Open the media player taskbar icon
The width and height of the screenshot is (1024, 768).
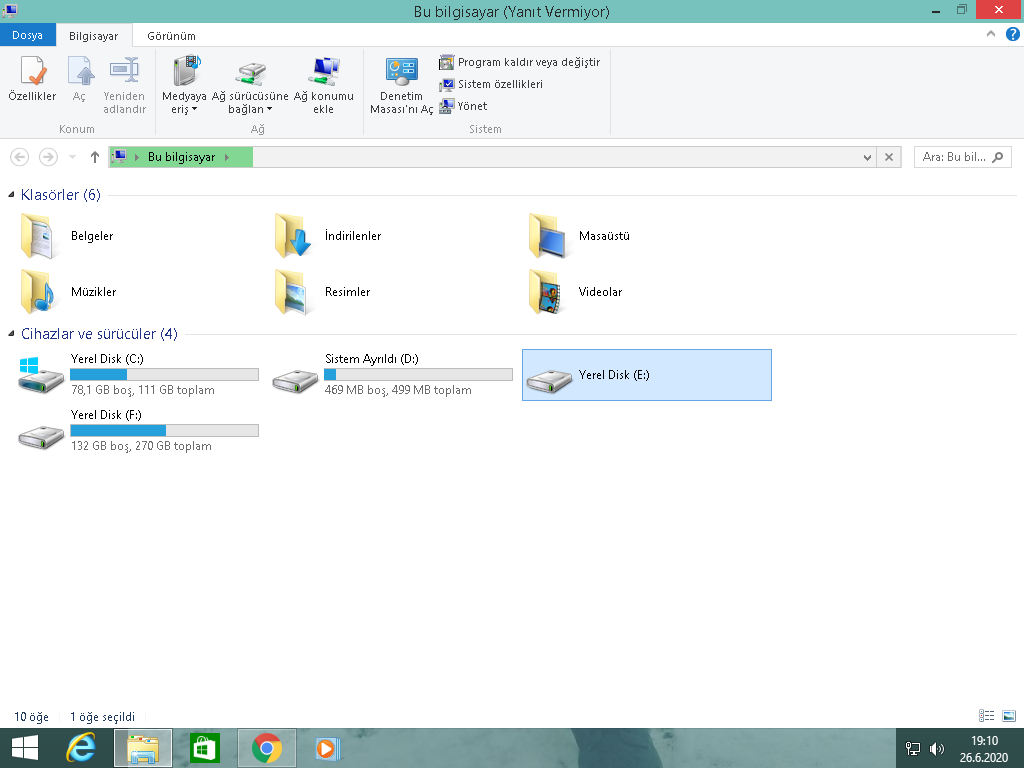328,748
